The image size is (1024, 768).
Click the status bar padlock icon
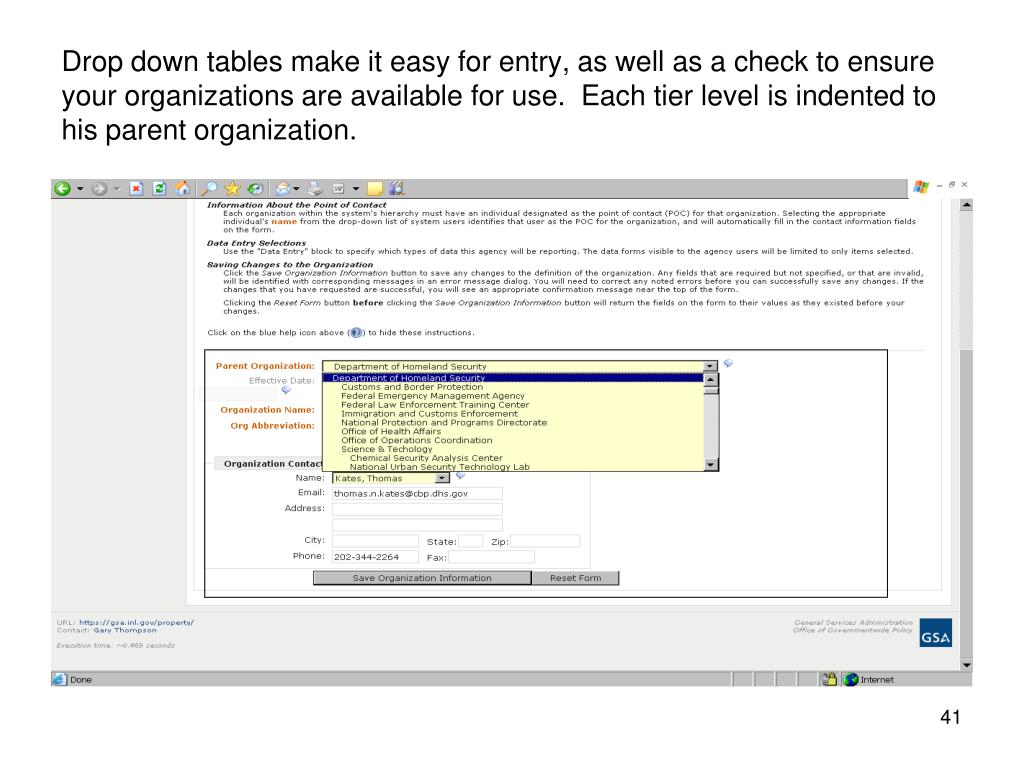pos(829,680)
